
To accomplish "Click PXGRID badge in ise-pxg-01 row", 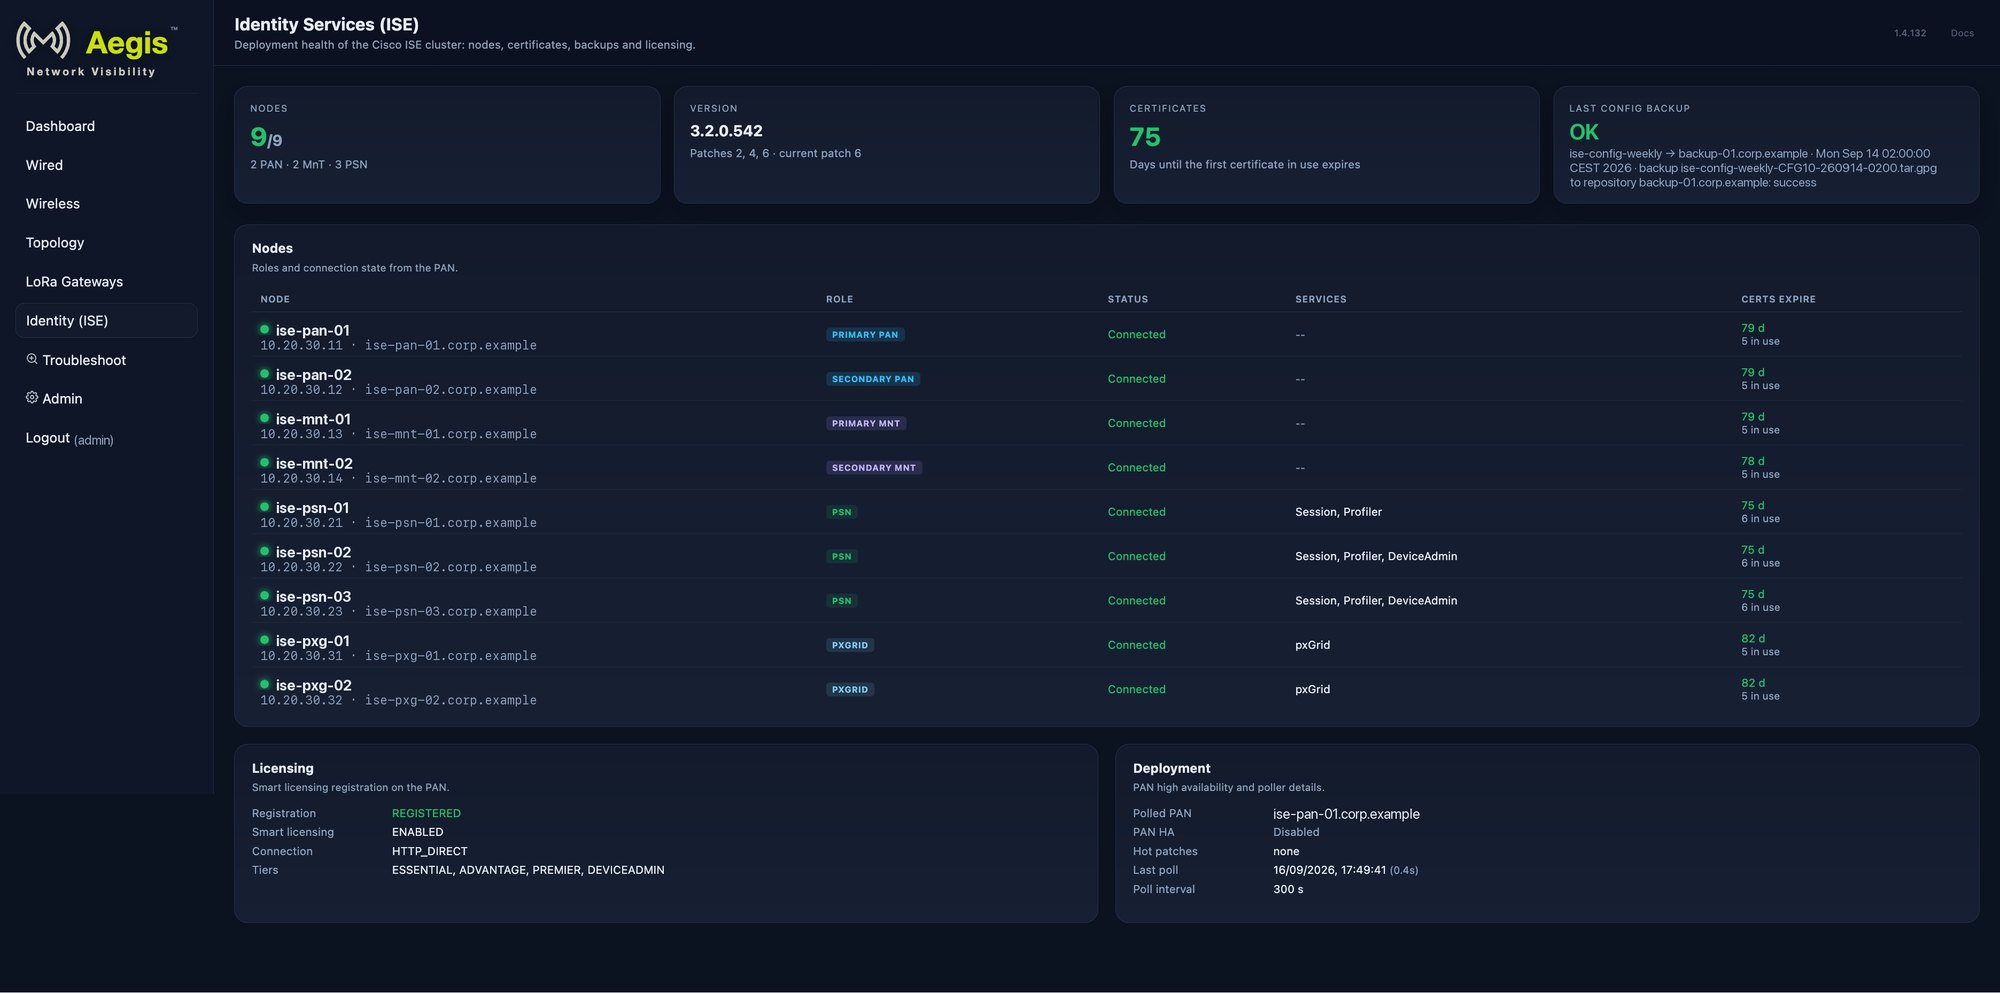I will click(x=850, y=645).
